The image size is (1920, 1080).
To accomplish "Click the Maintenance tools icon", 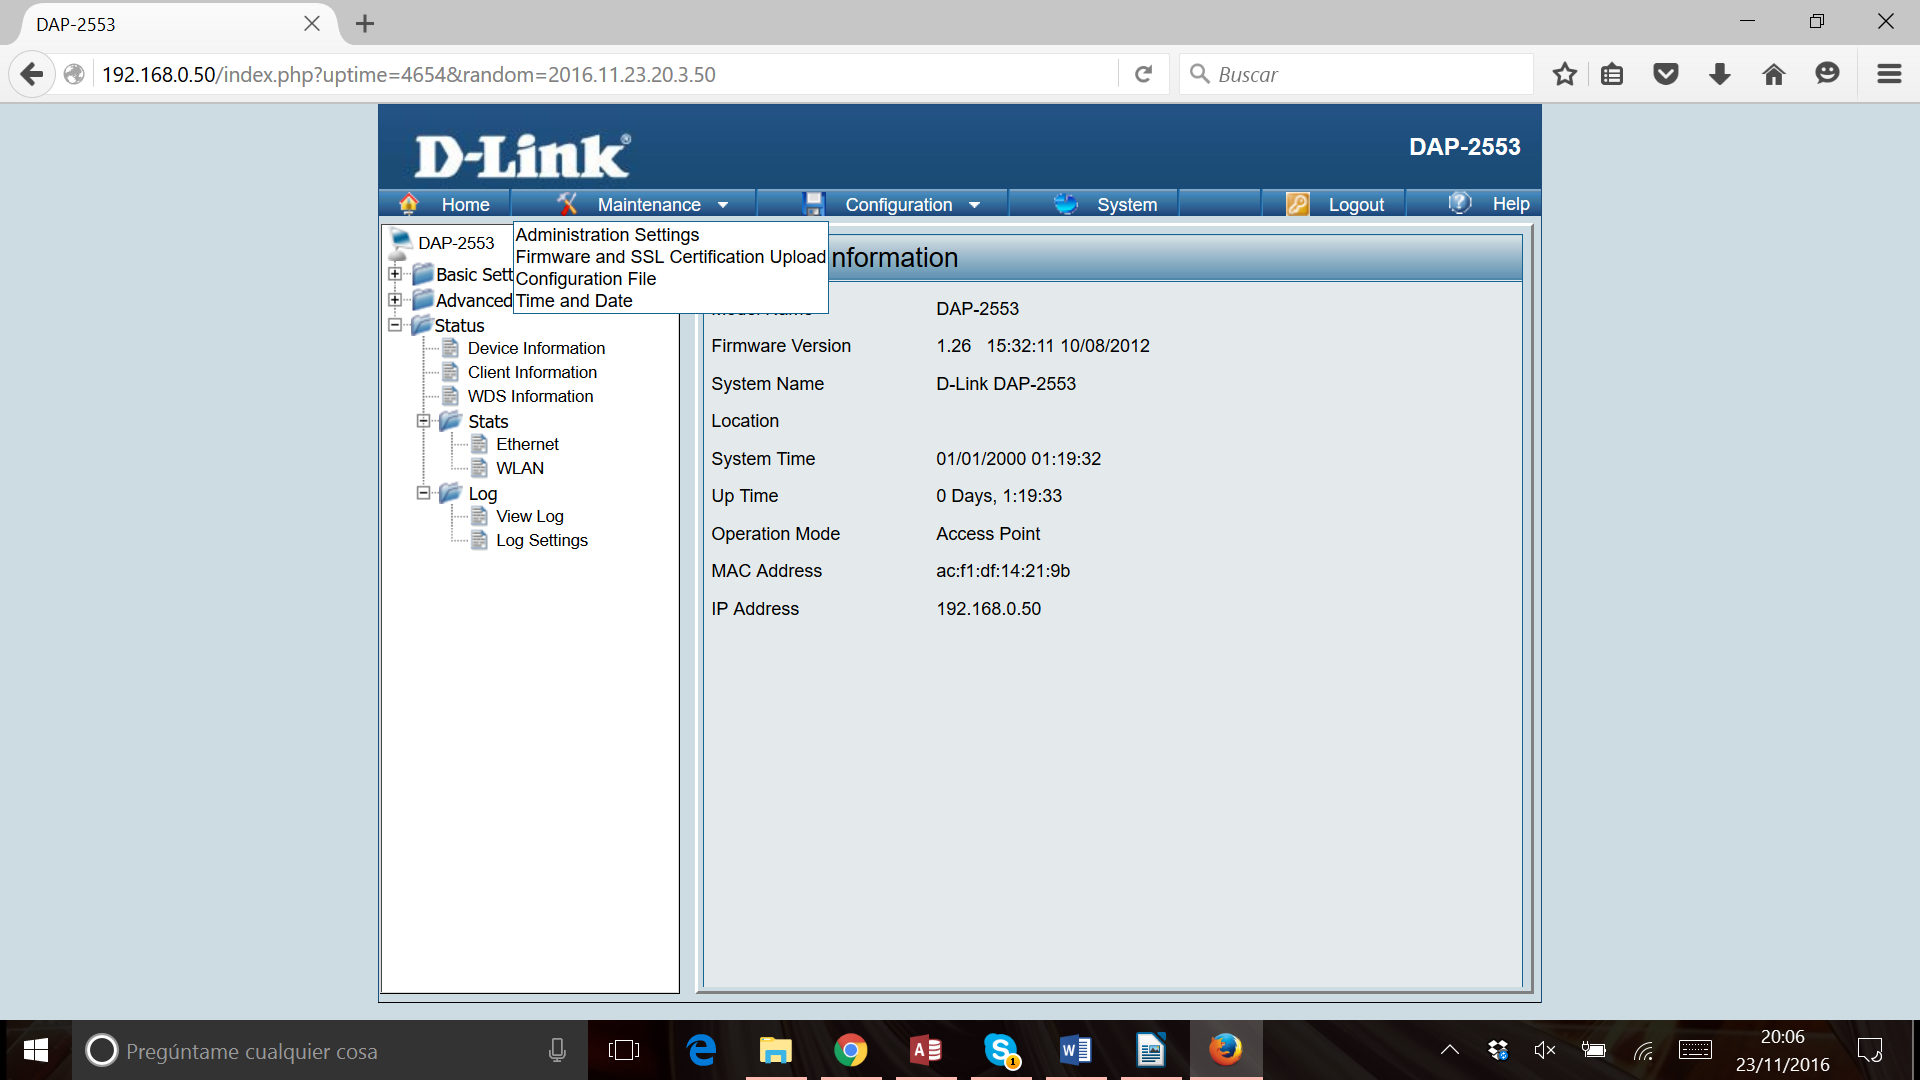I will pyautogui.click(x=567, y=204).
